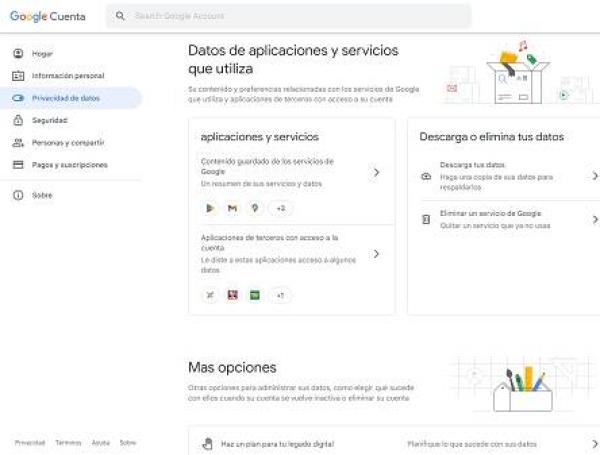The height and width of the screenshot is (455, 600).
Task: Click the Personas y compartir people icon
Action: (18, 143)
